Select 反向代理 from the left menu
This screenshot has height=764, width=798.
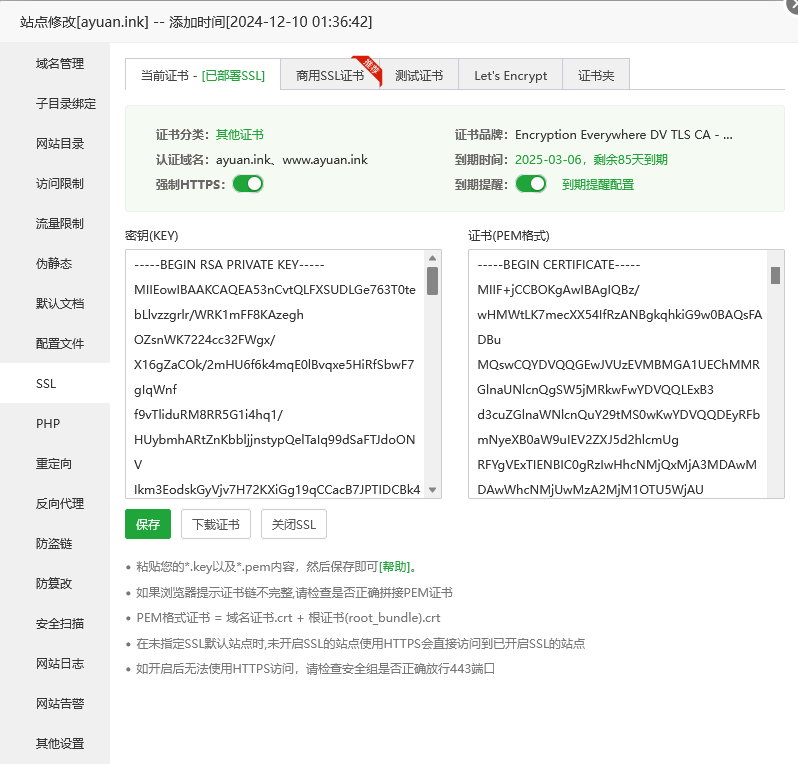60,504
